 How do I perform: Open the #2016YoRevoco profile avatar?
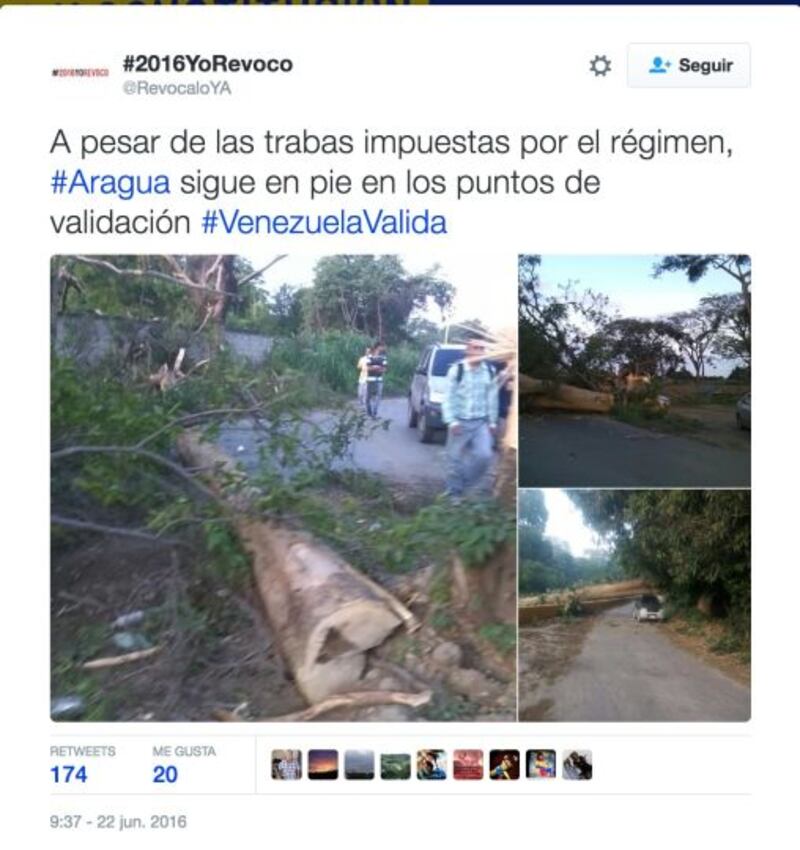(x=80, y=73)
